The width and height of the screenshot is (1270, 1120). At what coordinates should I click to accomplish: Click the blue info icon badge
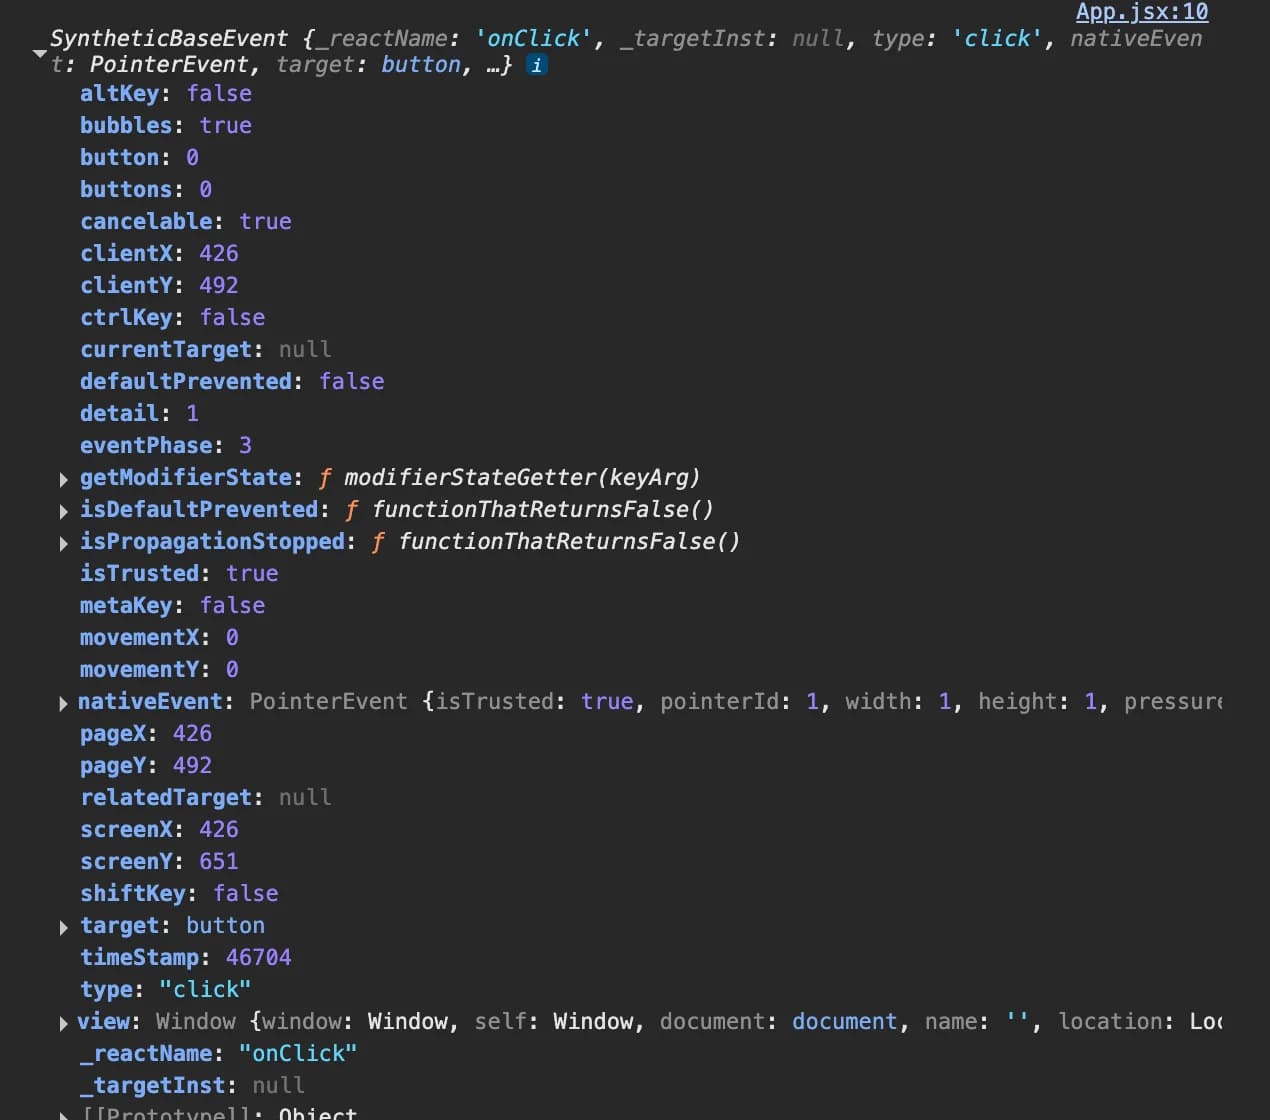[537, 66]
